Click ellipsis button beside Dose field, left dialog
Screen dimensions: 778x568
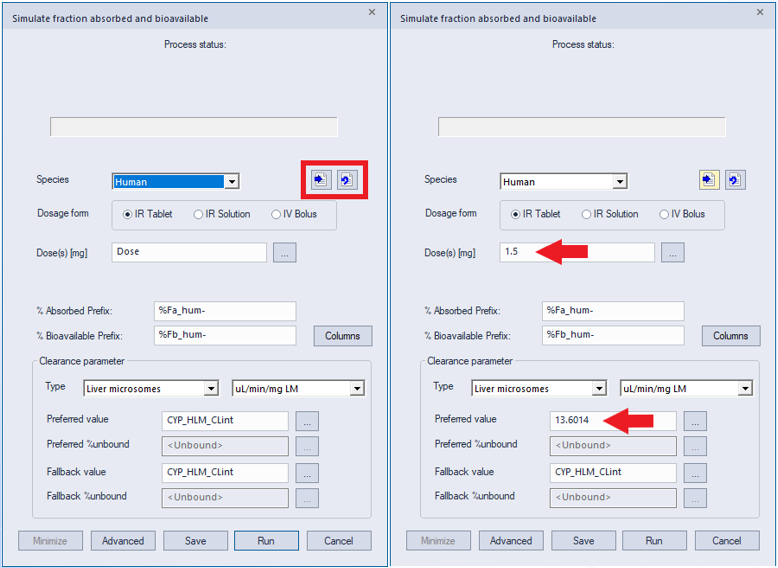(285, 252)
